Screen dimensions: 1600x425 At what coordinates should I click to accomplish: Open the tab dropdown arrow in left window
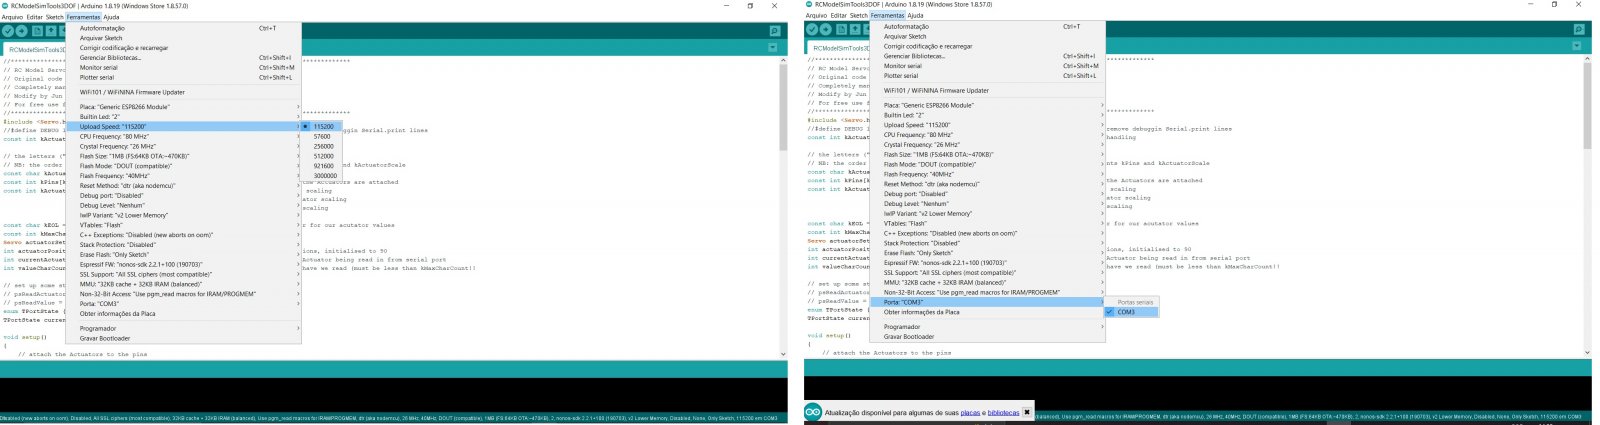[774, 48]
